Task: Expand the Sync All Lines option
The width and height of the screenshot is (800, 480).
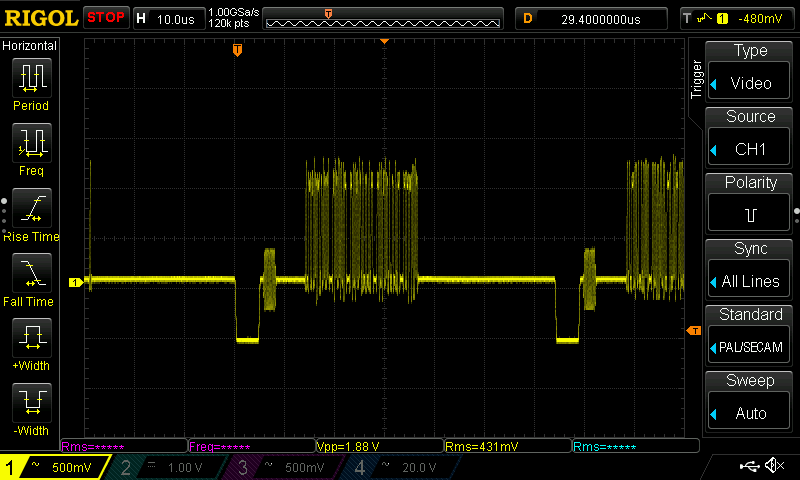Action: click(750, 267)
